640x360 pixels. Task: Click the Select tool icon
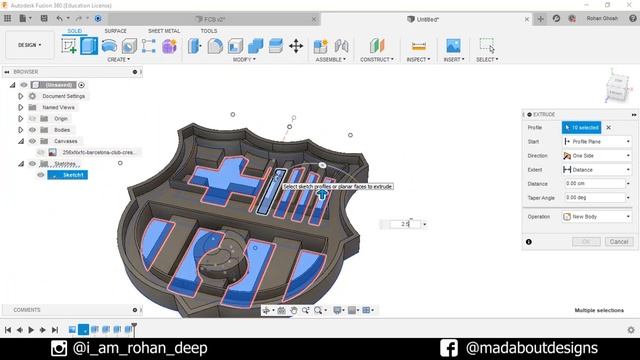487,46
